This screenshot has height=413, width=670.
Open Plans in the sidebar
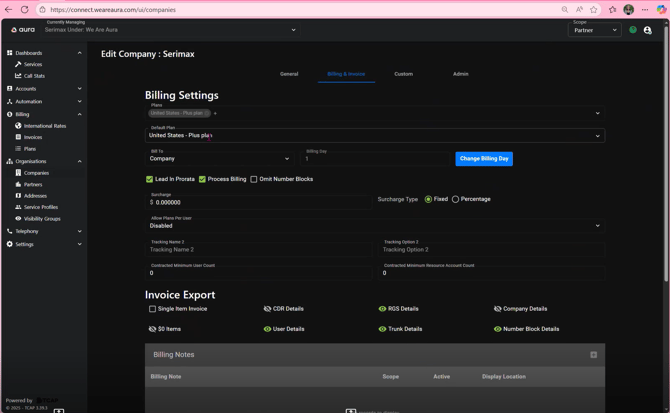click(x=30, y=149)
